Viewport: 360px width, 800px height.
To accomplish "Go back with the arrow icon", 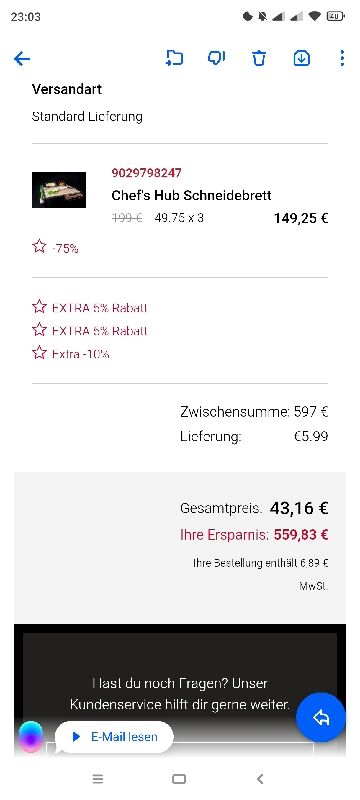I will (22, 59).
